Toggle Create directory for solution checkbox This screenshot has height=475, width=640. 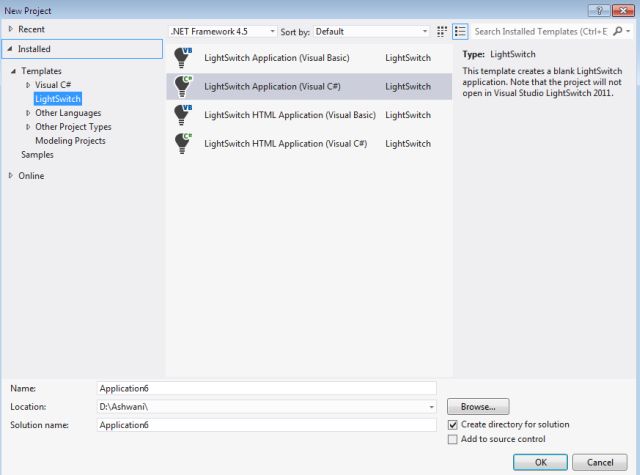point(453,425)
